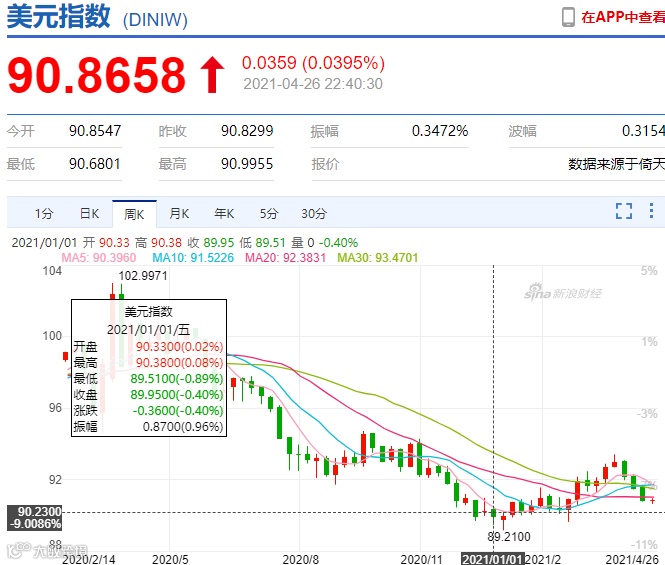The width and height of the screenshot is (665, 565).
Task: Click the 最低 value 90.6801
Action: point(95,164)
